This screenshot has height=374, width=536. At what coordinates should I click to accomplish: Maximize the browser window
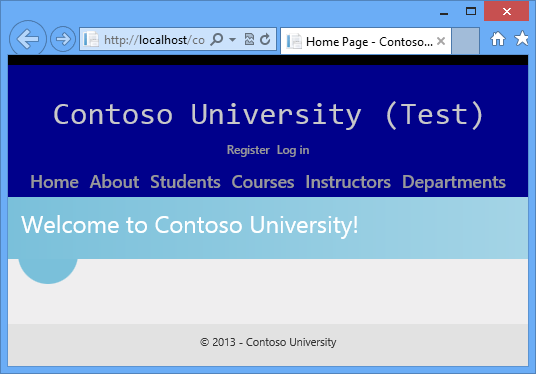471,11
